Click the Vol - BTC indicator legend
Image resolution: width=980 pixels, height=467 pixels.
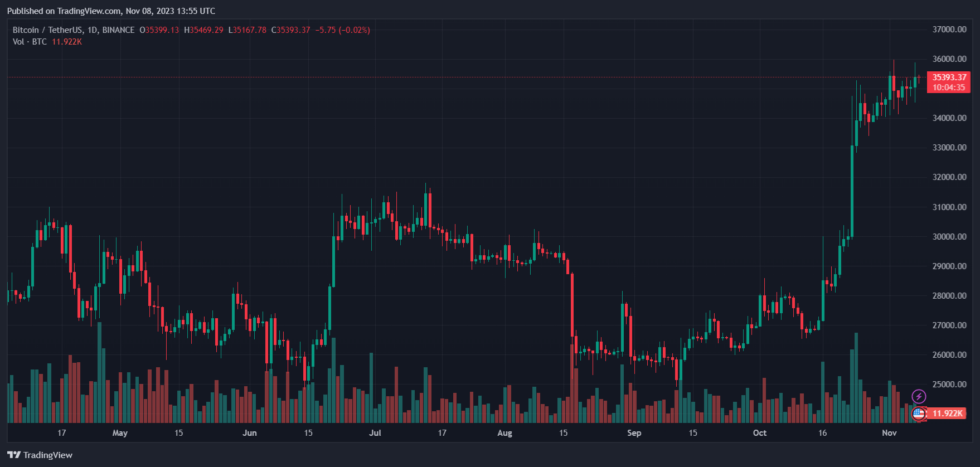[28, 41]
